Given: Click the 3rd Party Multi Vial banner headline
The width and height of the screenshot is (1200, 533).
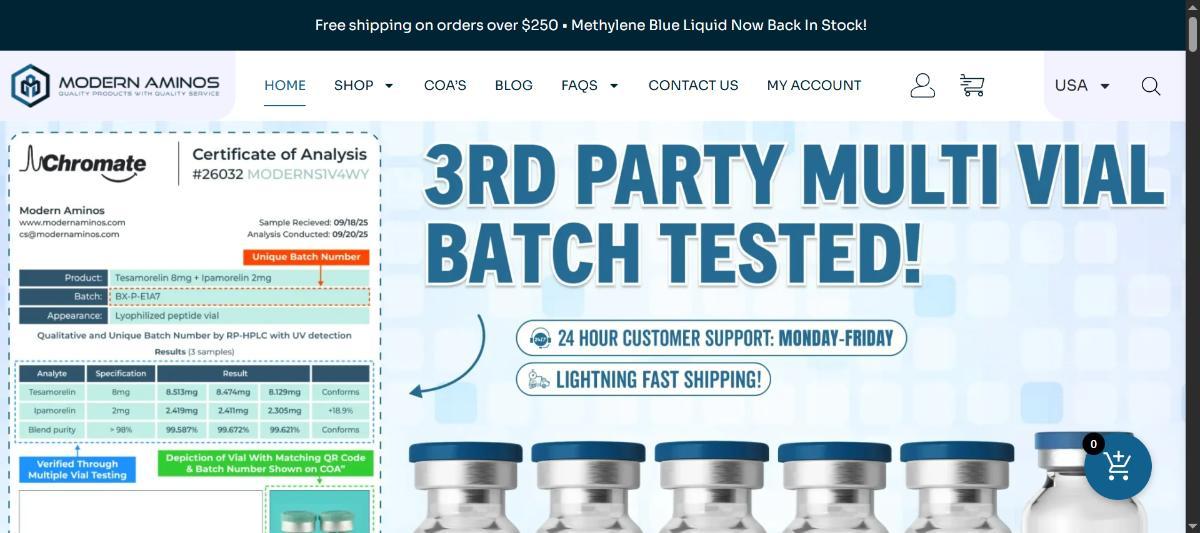Looking at the screenshot, I should click(795, 214).
